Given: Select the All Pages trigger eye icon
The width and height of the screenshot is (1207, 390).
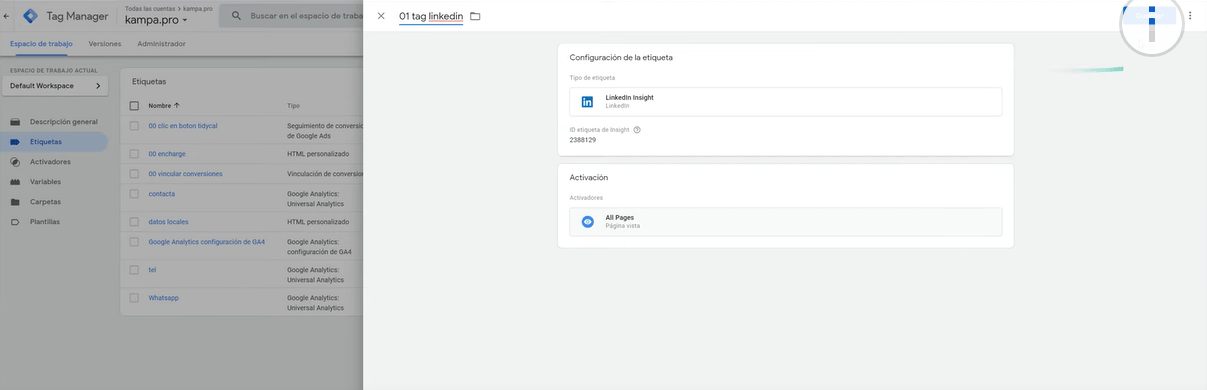Looking at the screenshot, I should coord(588,221).
